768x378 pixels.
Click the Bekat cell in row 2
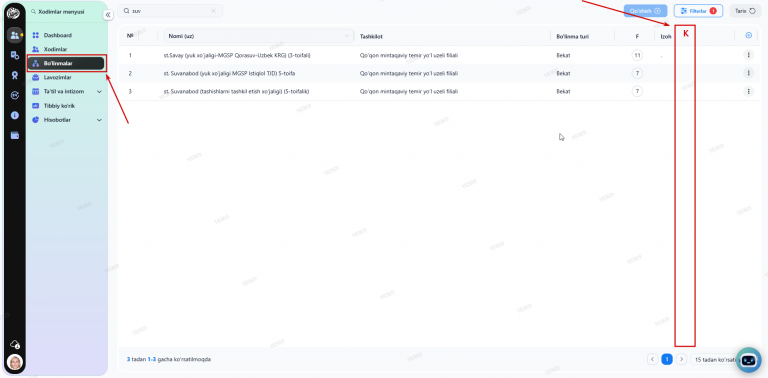pos(563,73)
